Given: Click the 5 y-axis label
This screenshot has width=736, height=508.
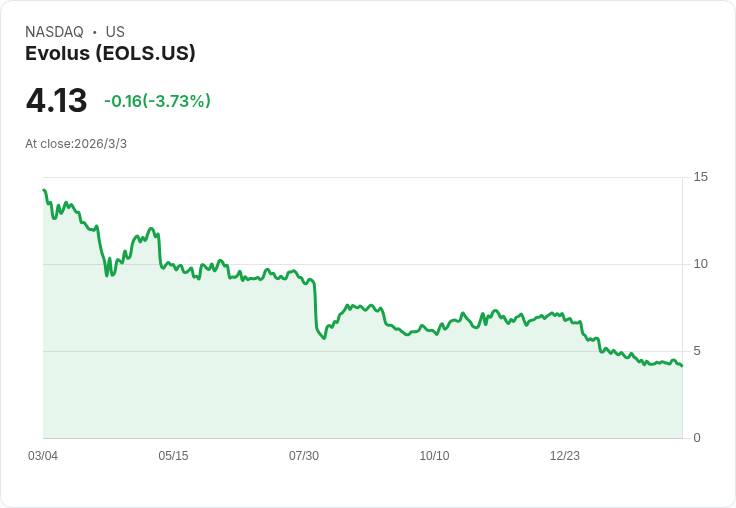Looking at the screenshot, I should coord(697,351).
